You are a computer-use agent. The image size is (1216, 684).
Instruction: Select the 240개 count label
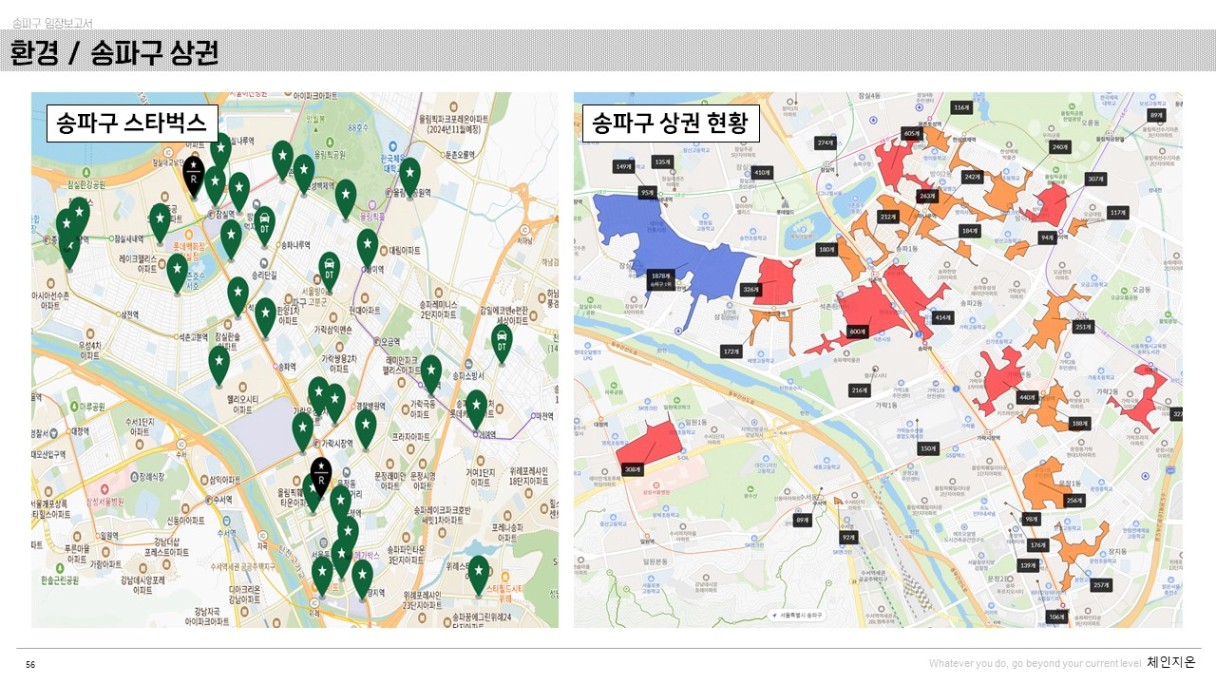(1060, 147)
